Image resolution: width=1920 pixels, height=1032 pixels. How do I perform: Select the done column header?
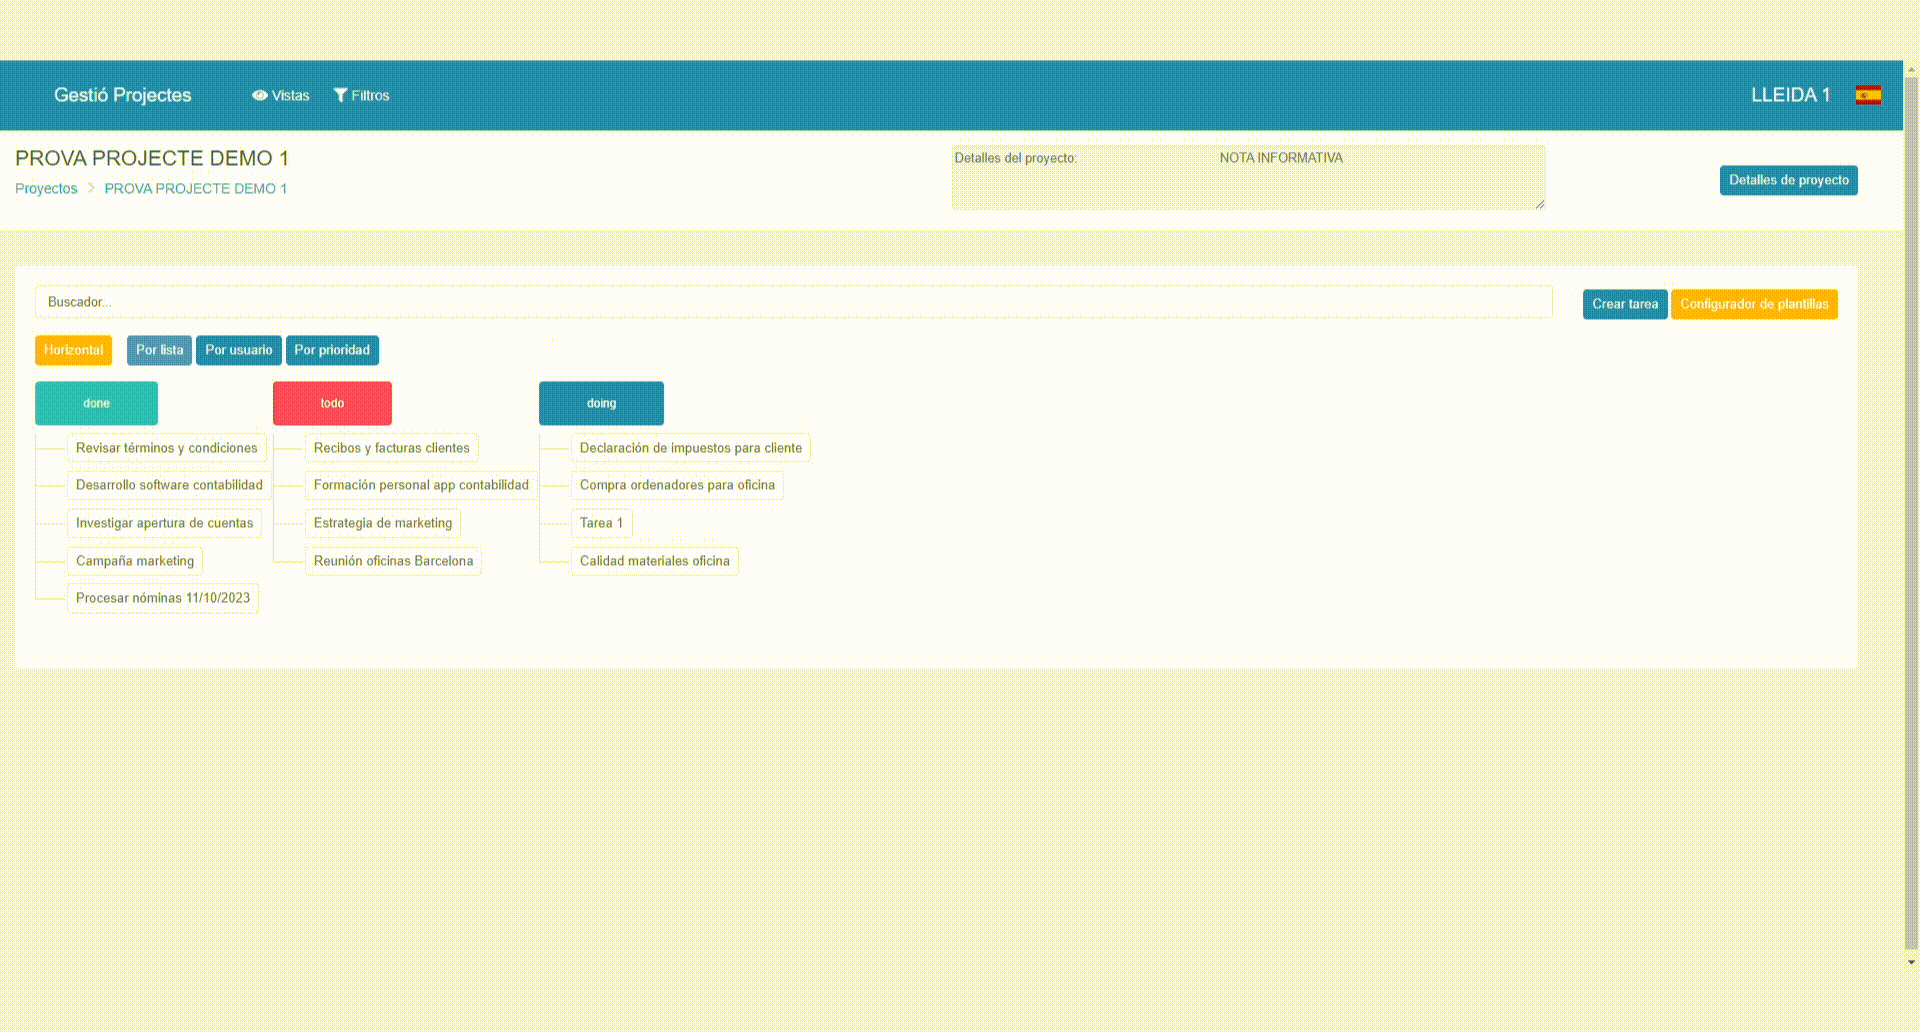[x=96, y=403]
